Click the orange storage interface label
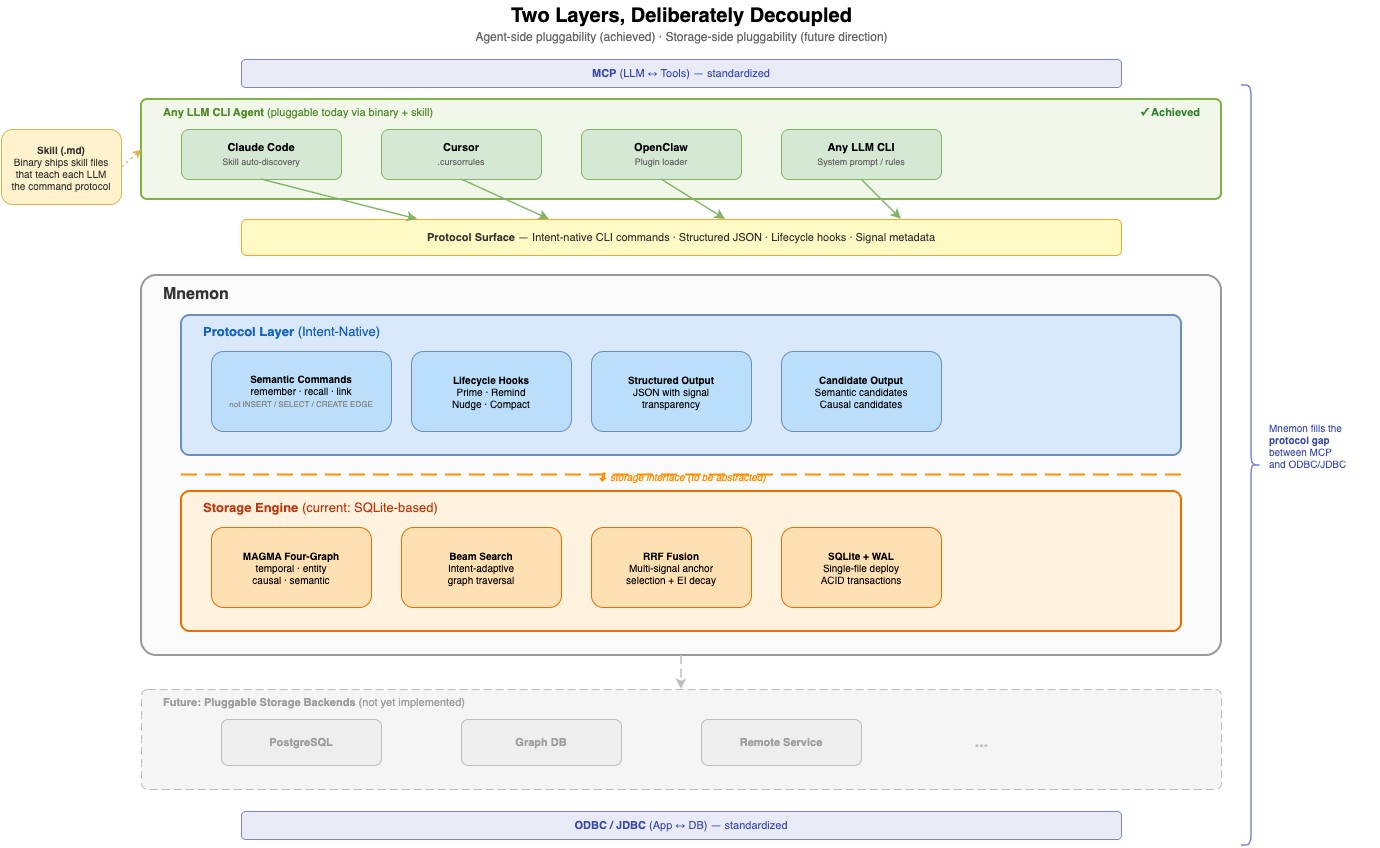Screen dimensions: 1380x848 point(682,477)
